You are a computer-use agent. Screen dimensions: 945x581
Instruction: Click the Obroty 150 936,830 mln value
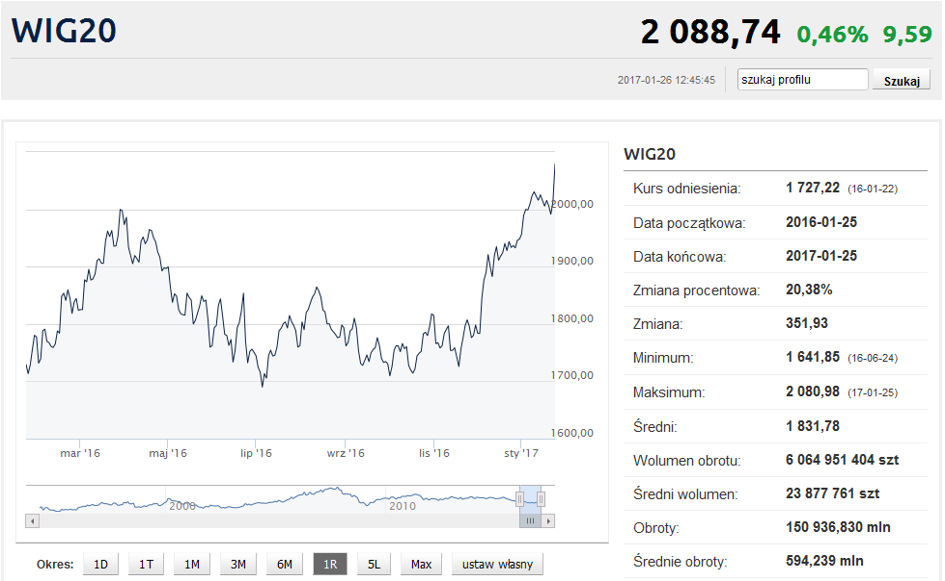(838, 527)
